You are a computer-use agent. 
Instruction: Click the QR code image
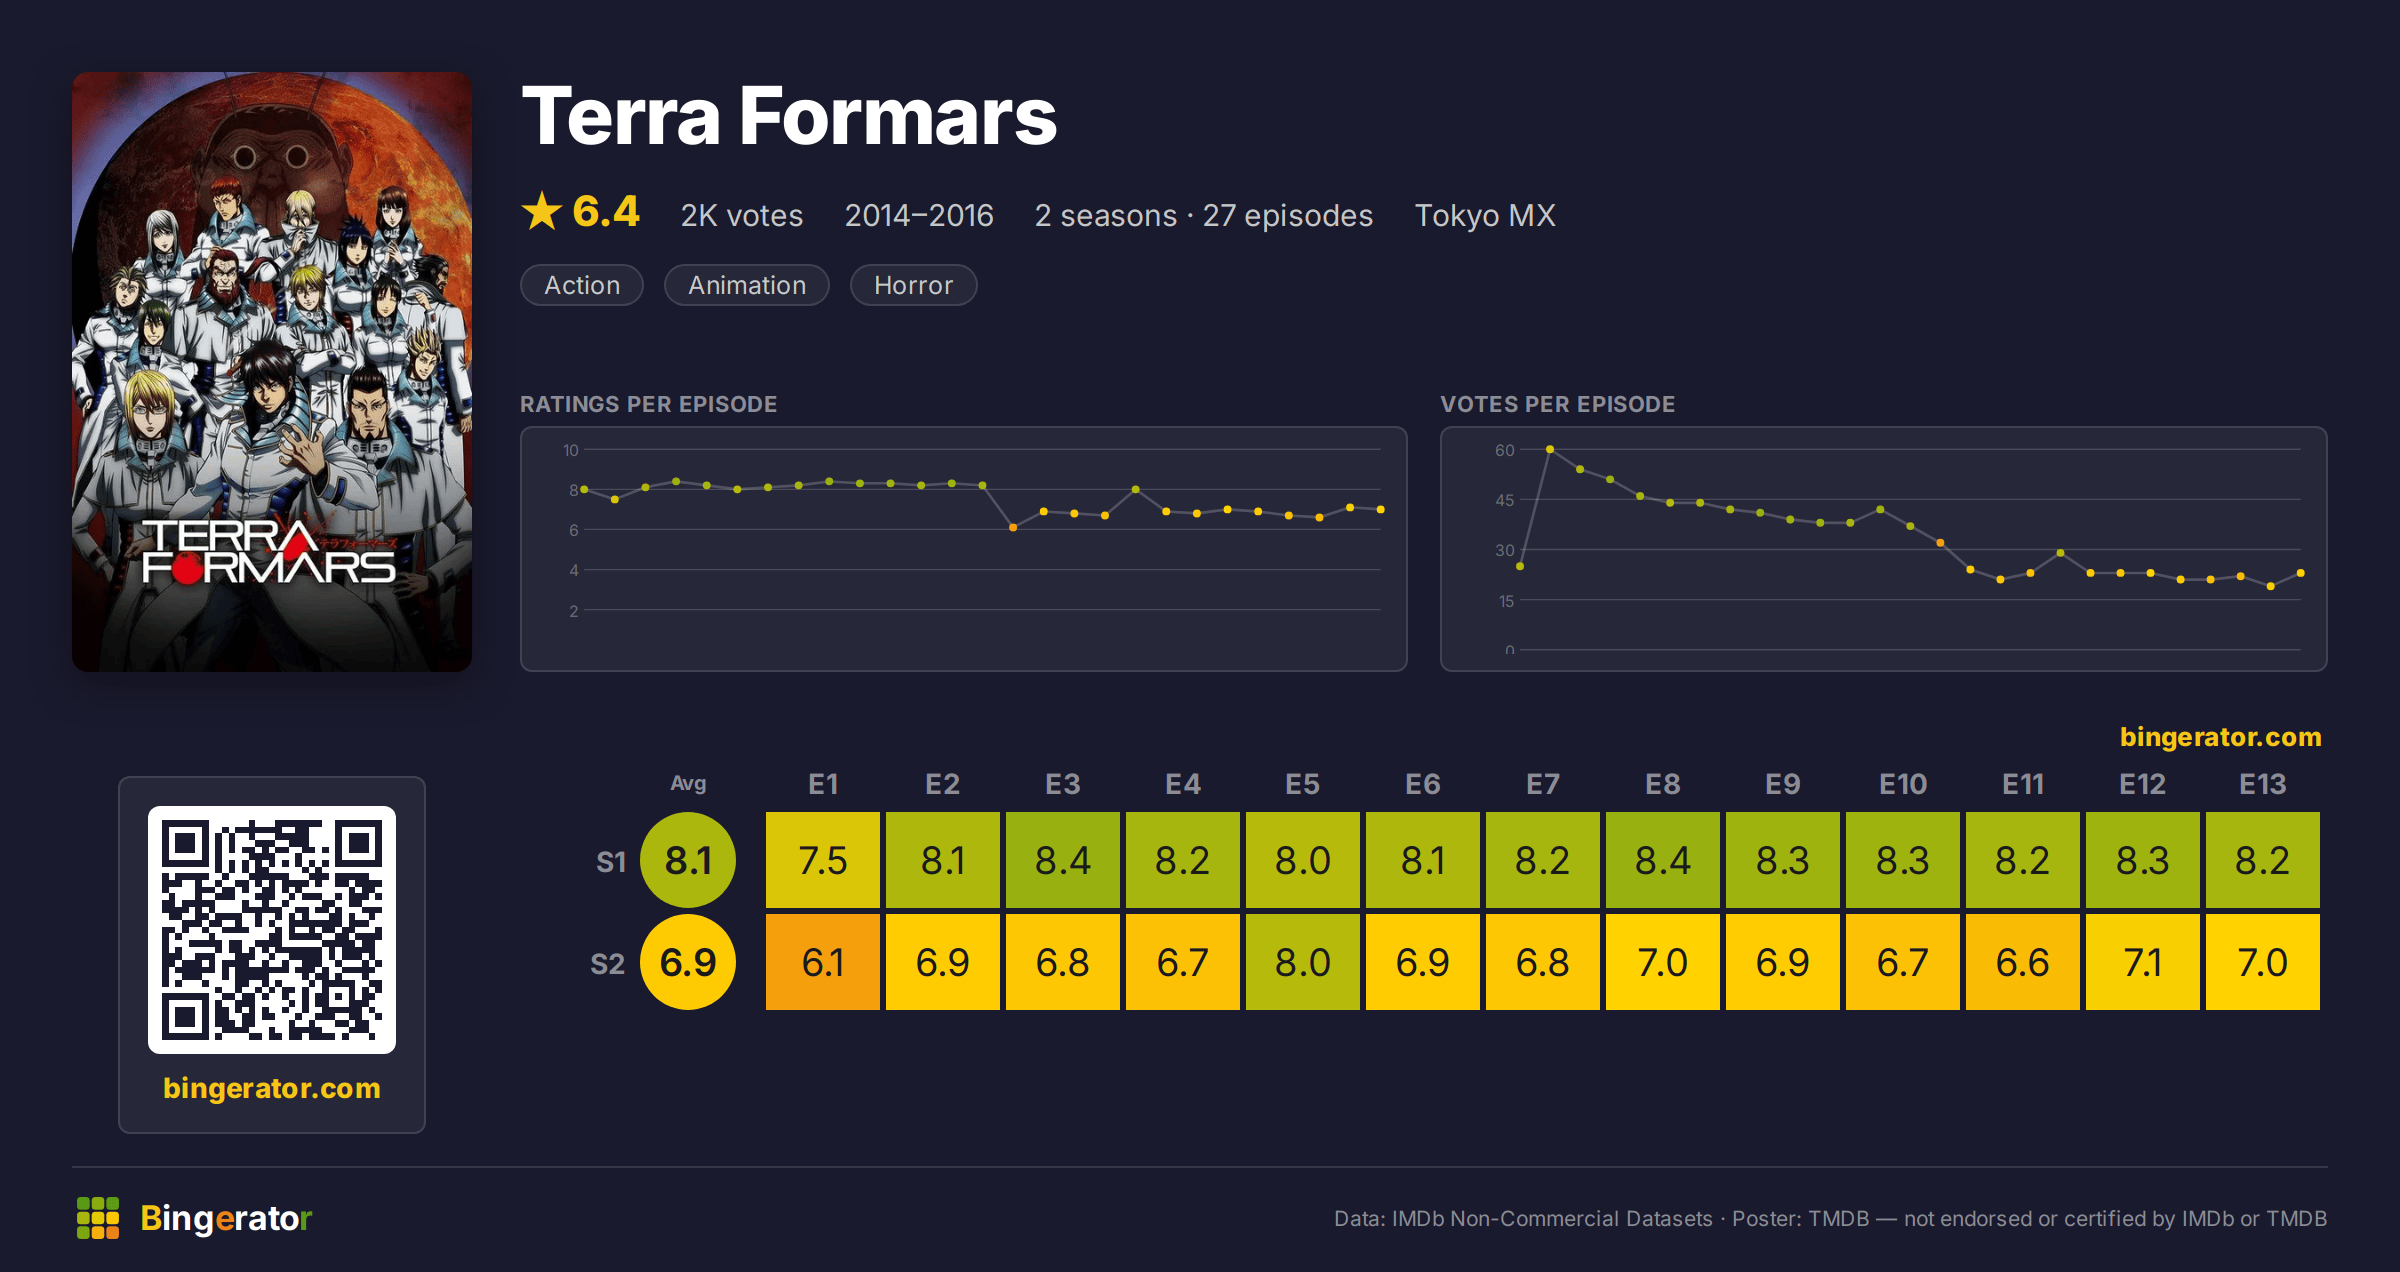click(272, 929)
